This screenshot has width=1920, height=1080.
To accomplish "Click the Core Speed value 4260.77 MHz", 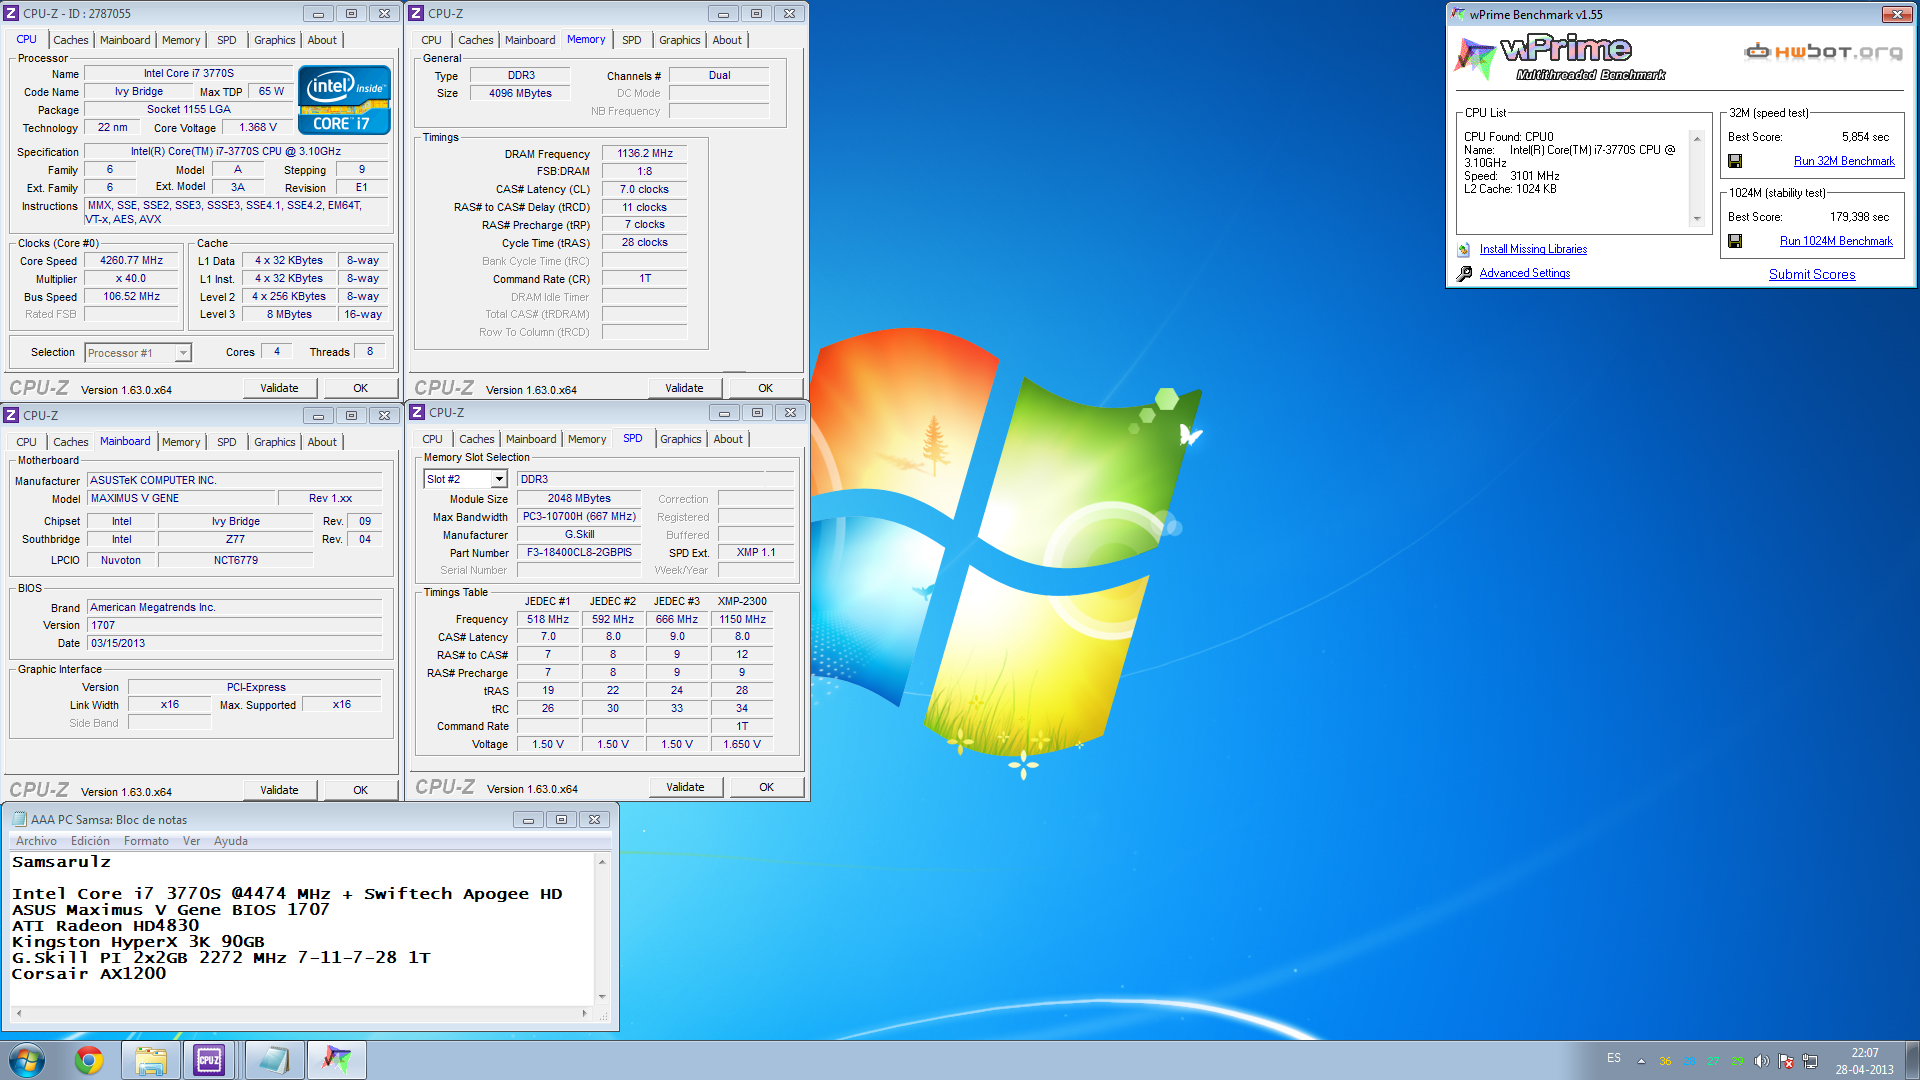I will 131,260.
